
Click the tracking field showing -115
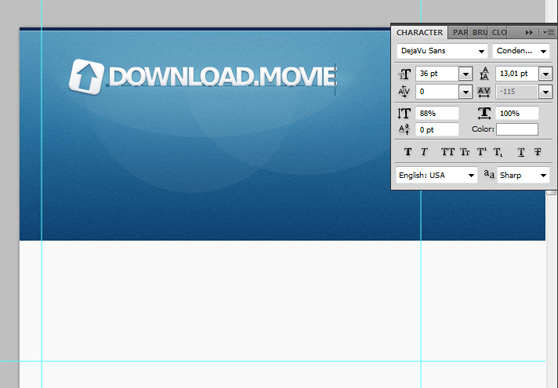tap(517, 92)
